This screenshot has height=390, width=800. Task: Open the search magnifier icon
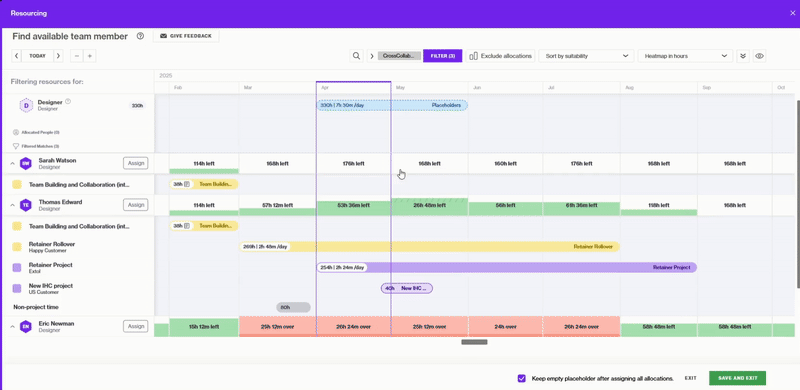(x=357, y=56)
